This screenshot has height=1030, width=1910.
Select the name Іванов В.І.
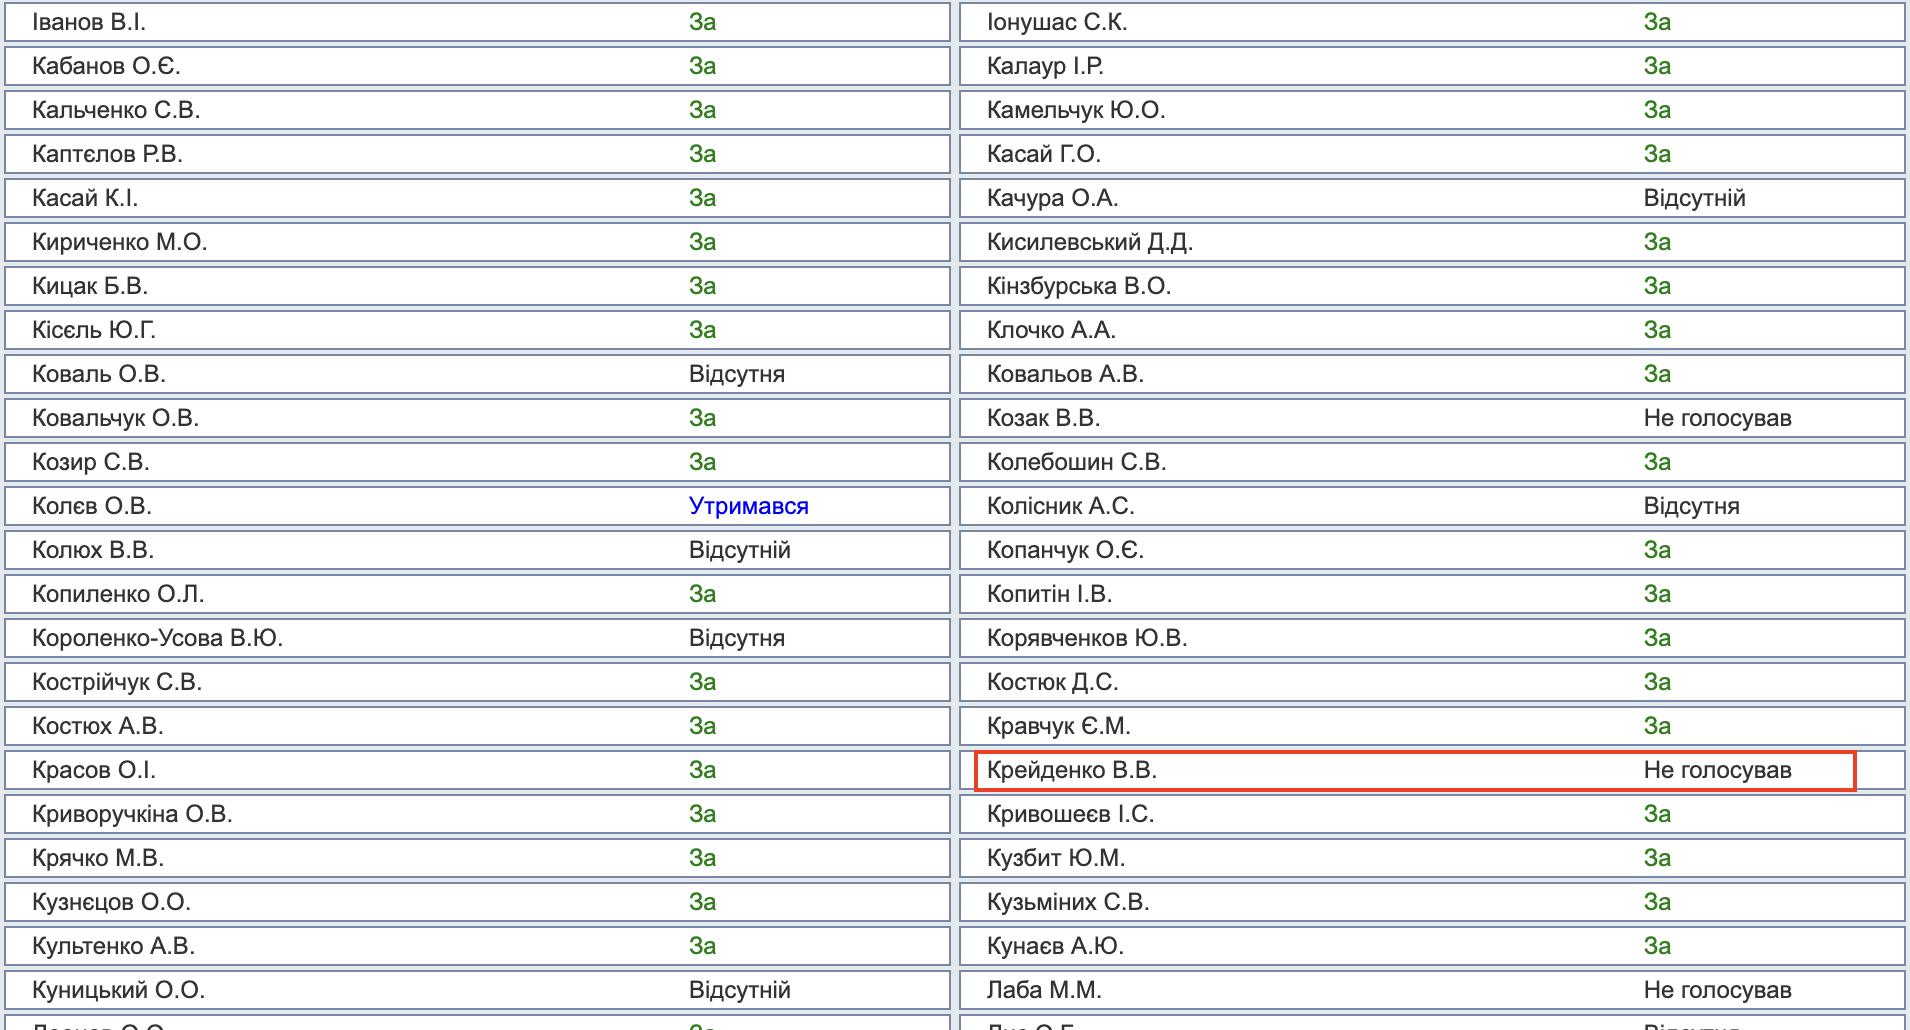pos(89,22)
